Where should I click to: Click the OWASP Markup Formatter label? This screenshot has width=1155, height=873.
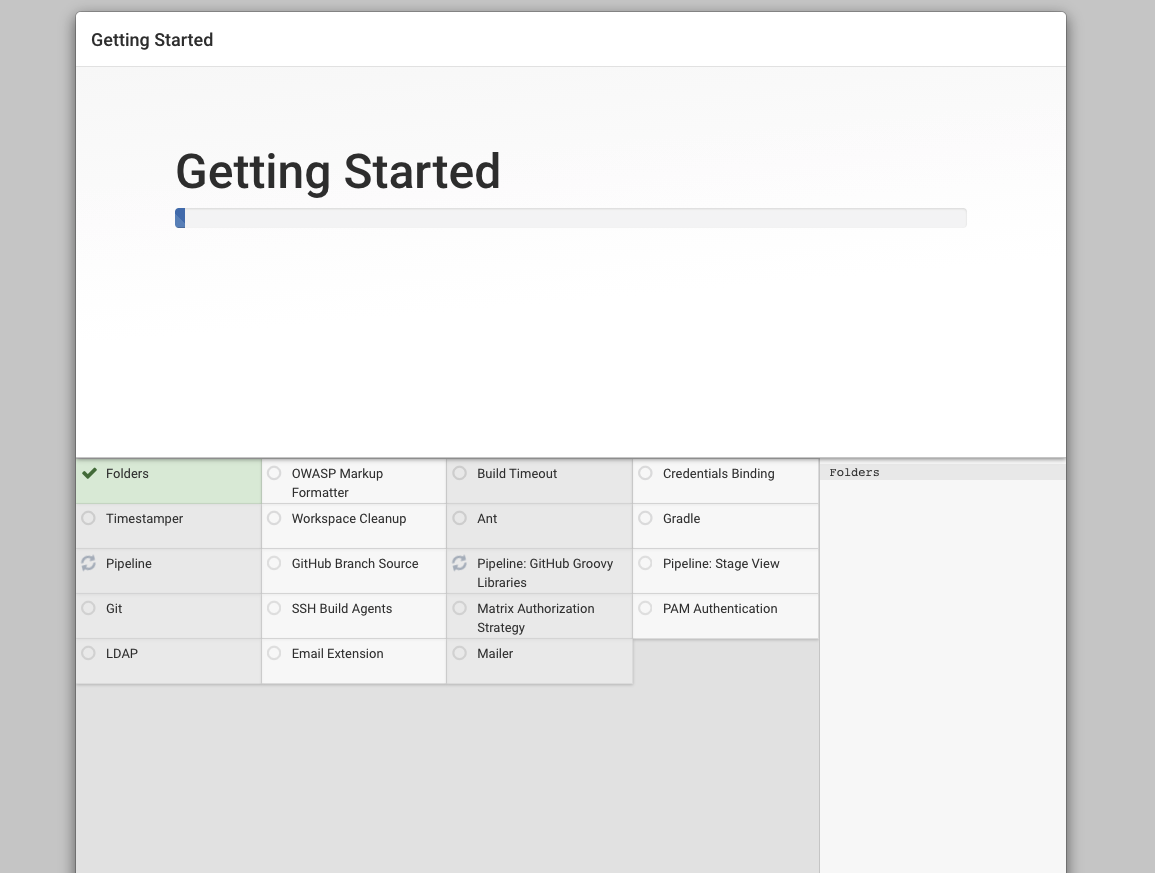(337, 483)
